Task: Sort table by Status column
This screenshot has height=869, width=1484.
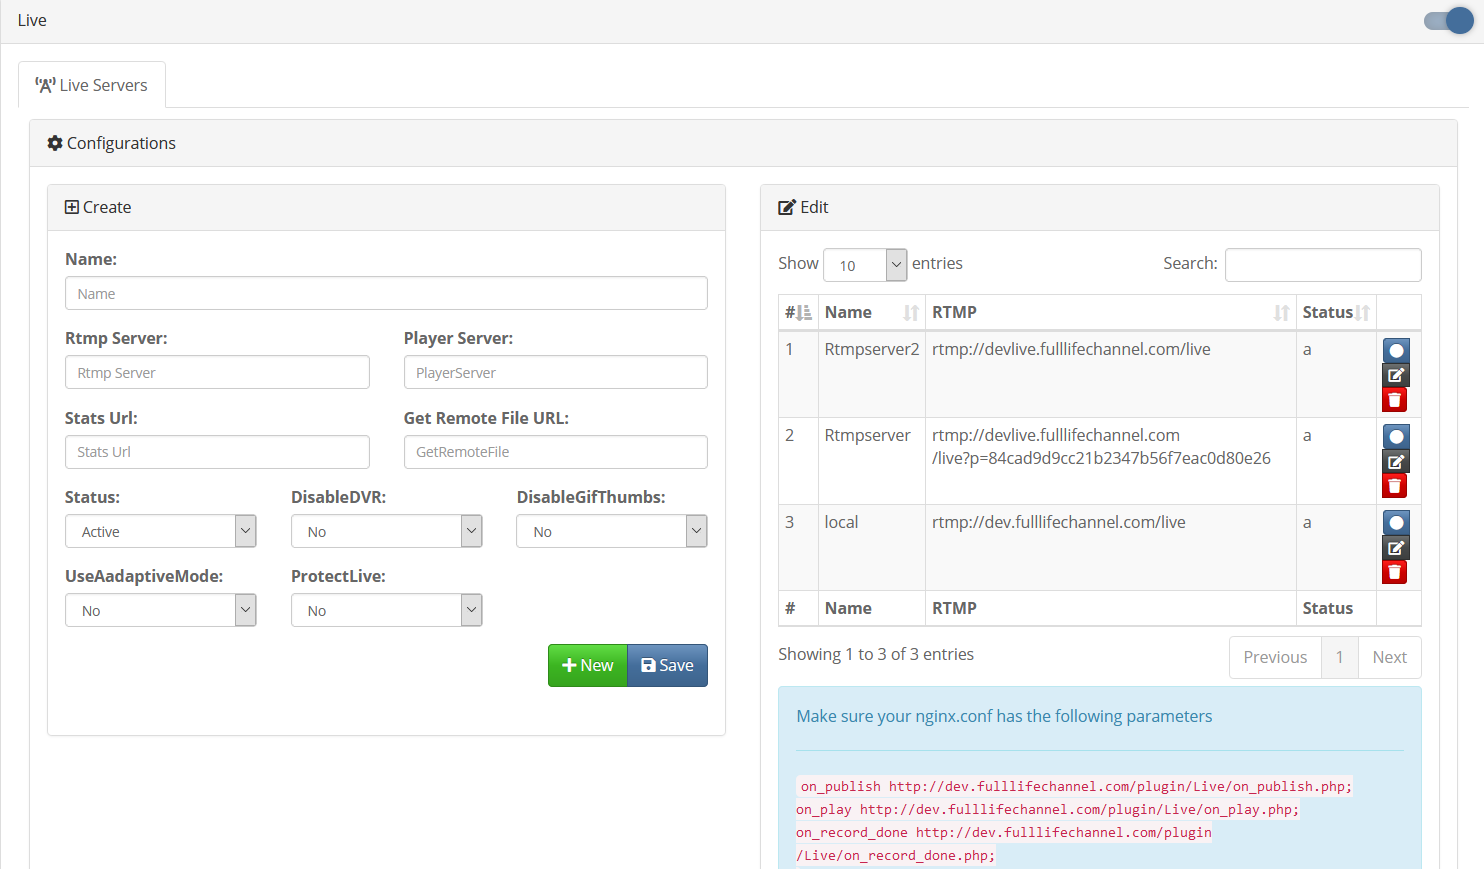Action: [1336, 313]
